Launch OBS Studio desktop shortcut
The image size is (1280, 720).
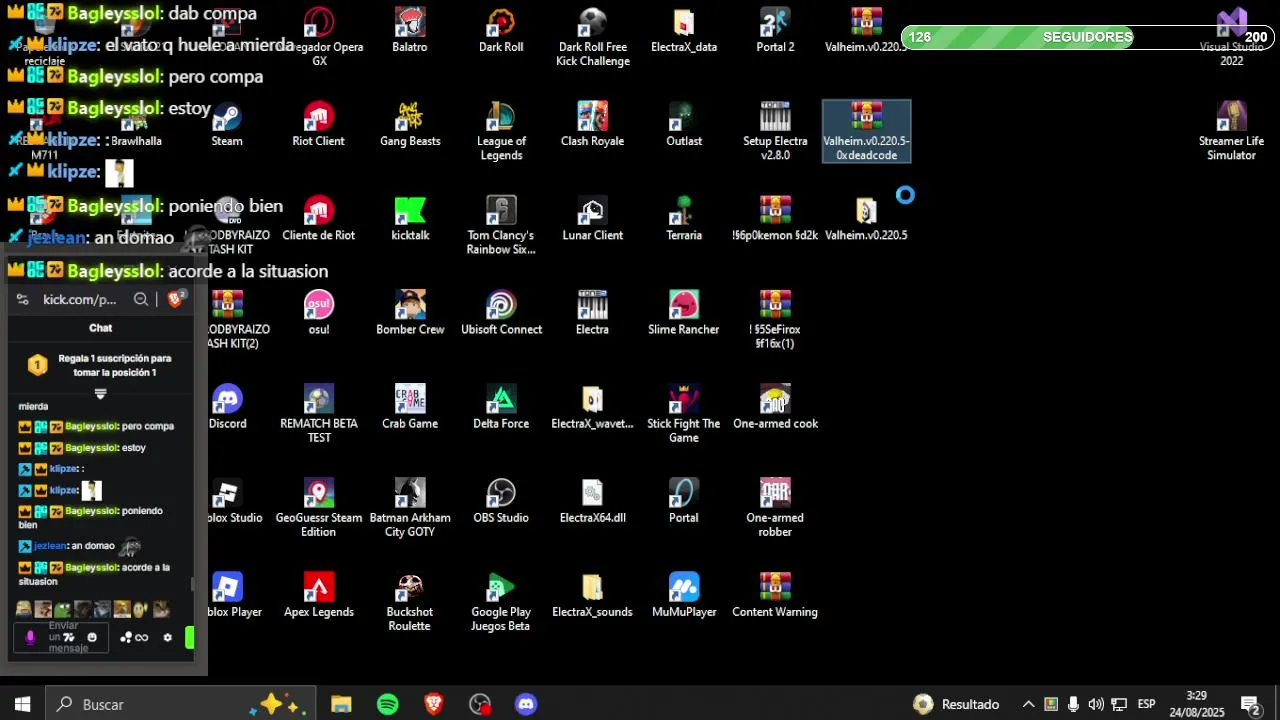pyautogui.click(x=501, y=501)
